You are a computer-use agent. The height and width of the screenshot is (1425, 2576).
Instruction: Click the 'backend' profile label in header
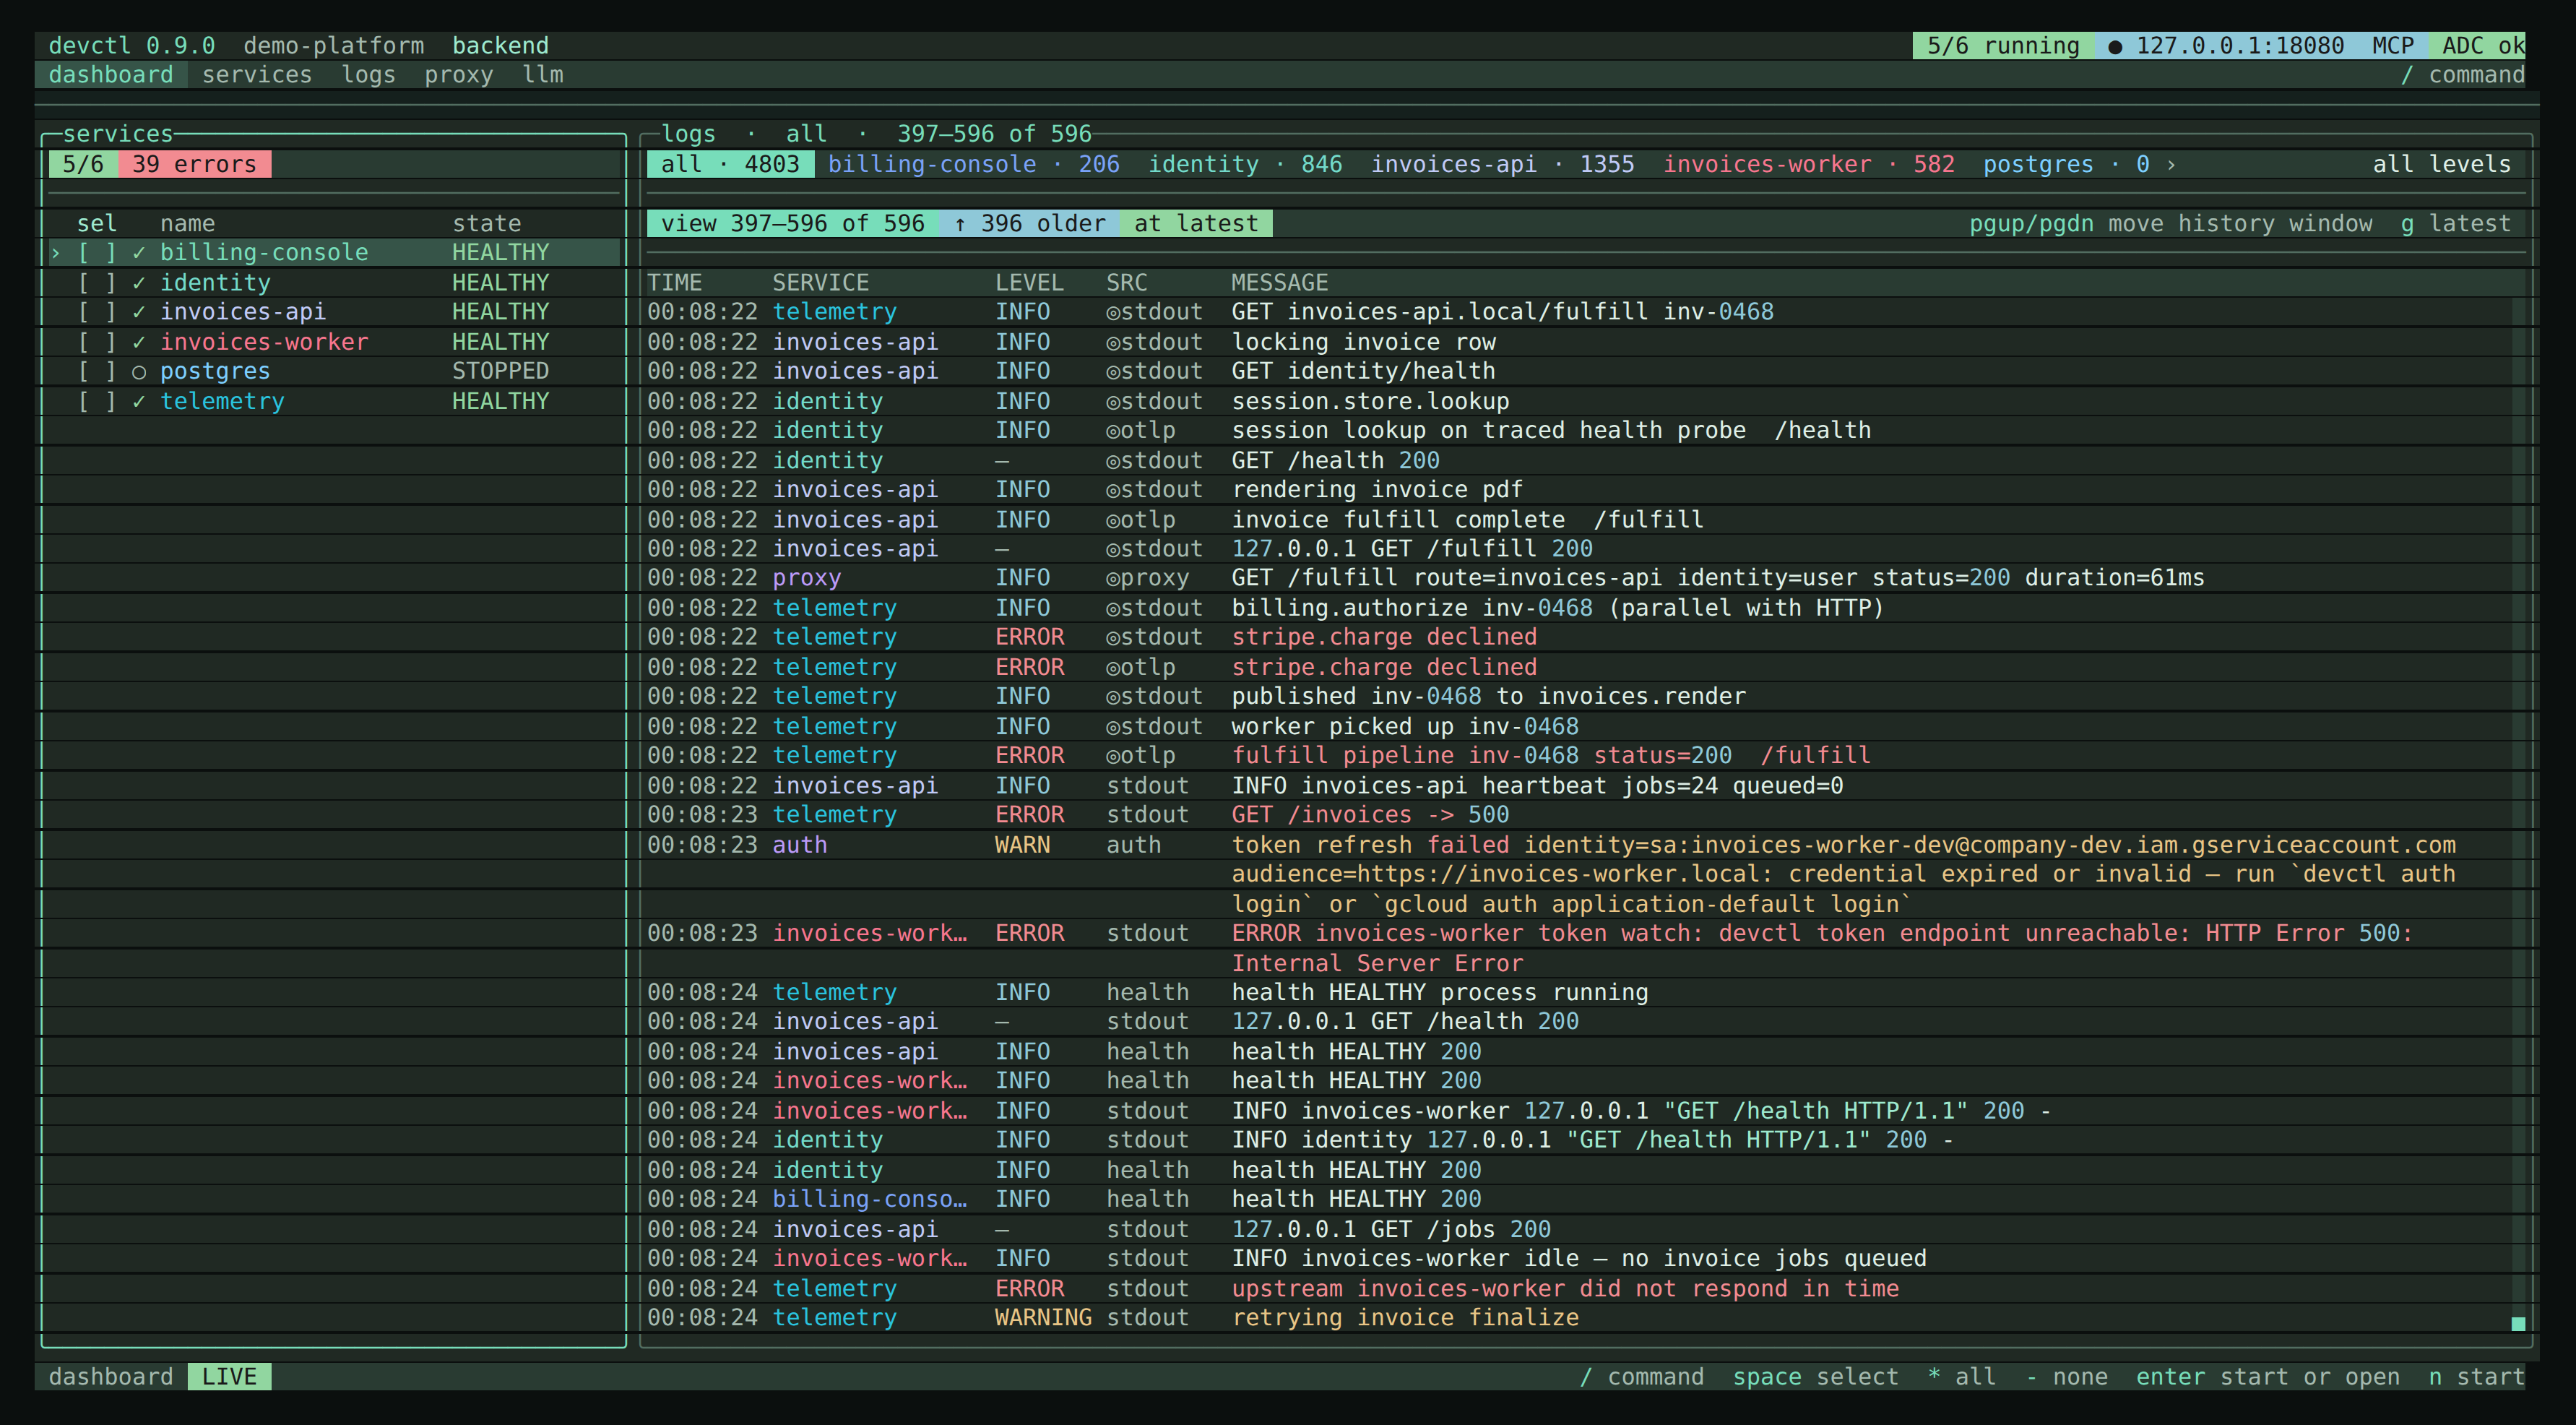click(500, 46)
